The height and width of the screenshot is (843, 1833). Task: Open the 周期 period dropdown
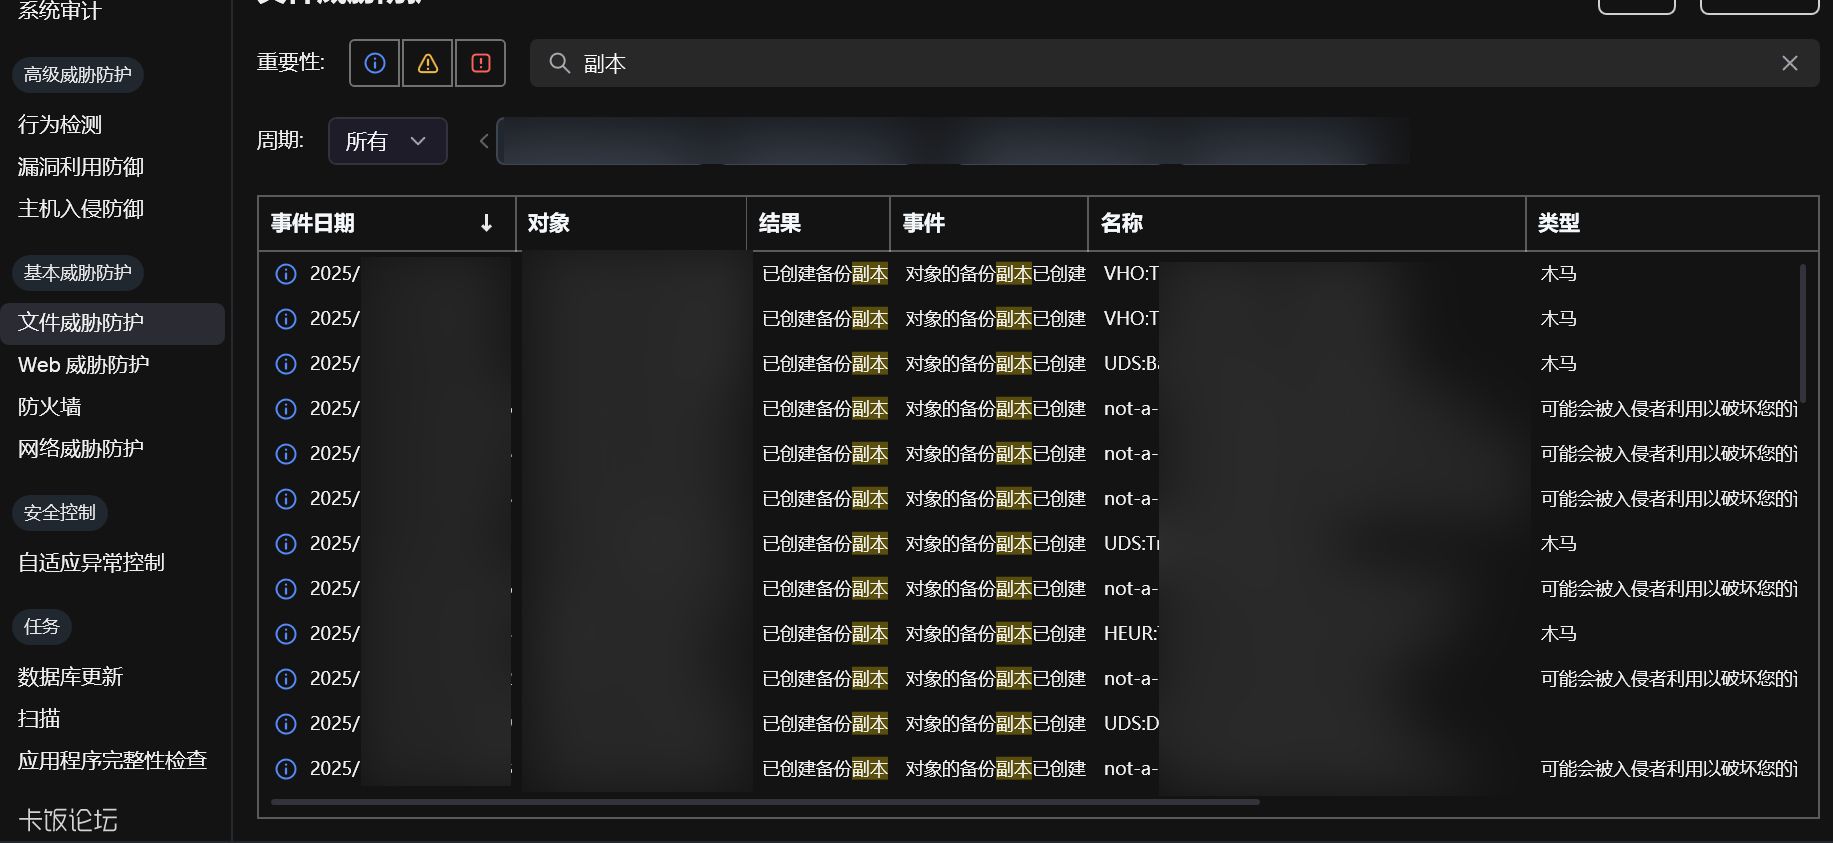click(x=387, y=141)
